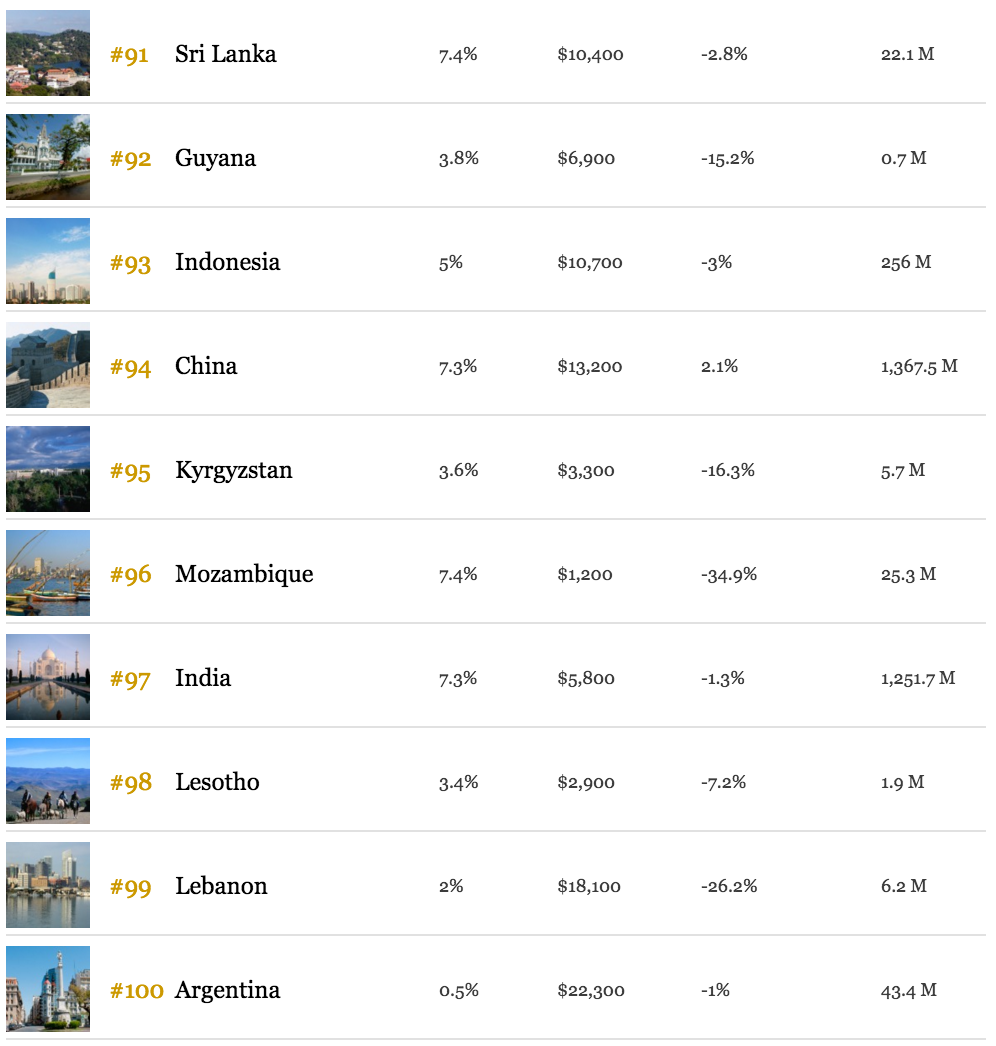
Task: Click the Guyana building thumbnail
Action: point(48,157)
